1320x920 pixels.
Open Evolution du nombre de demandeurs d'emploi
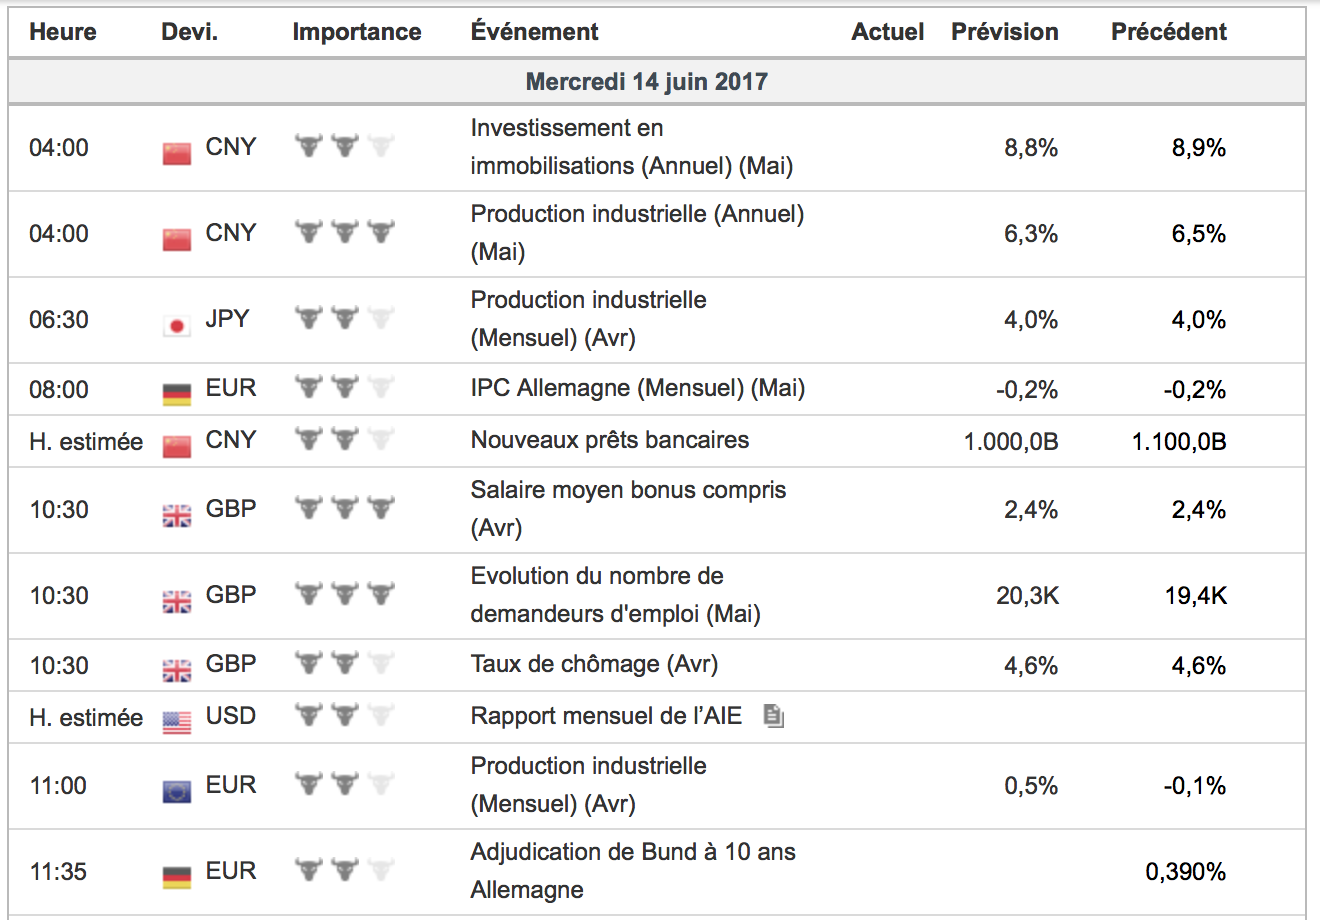[615, 595]
